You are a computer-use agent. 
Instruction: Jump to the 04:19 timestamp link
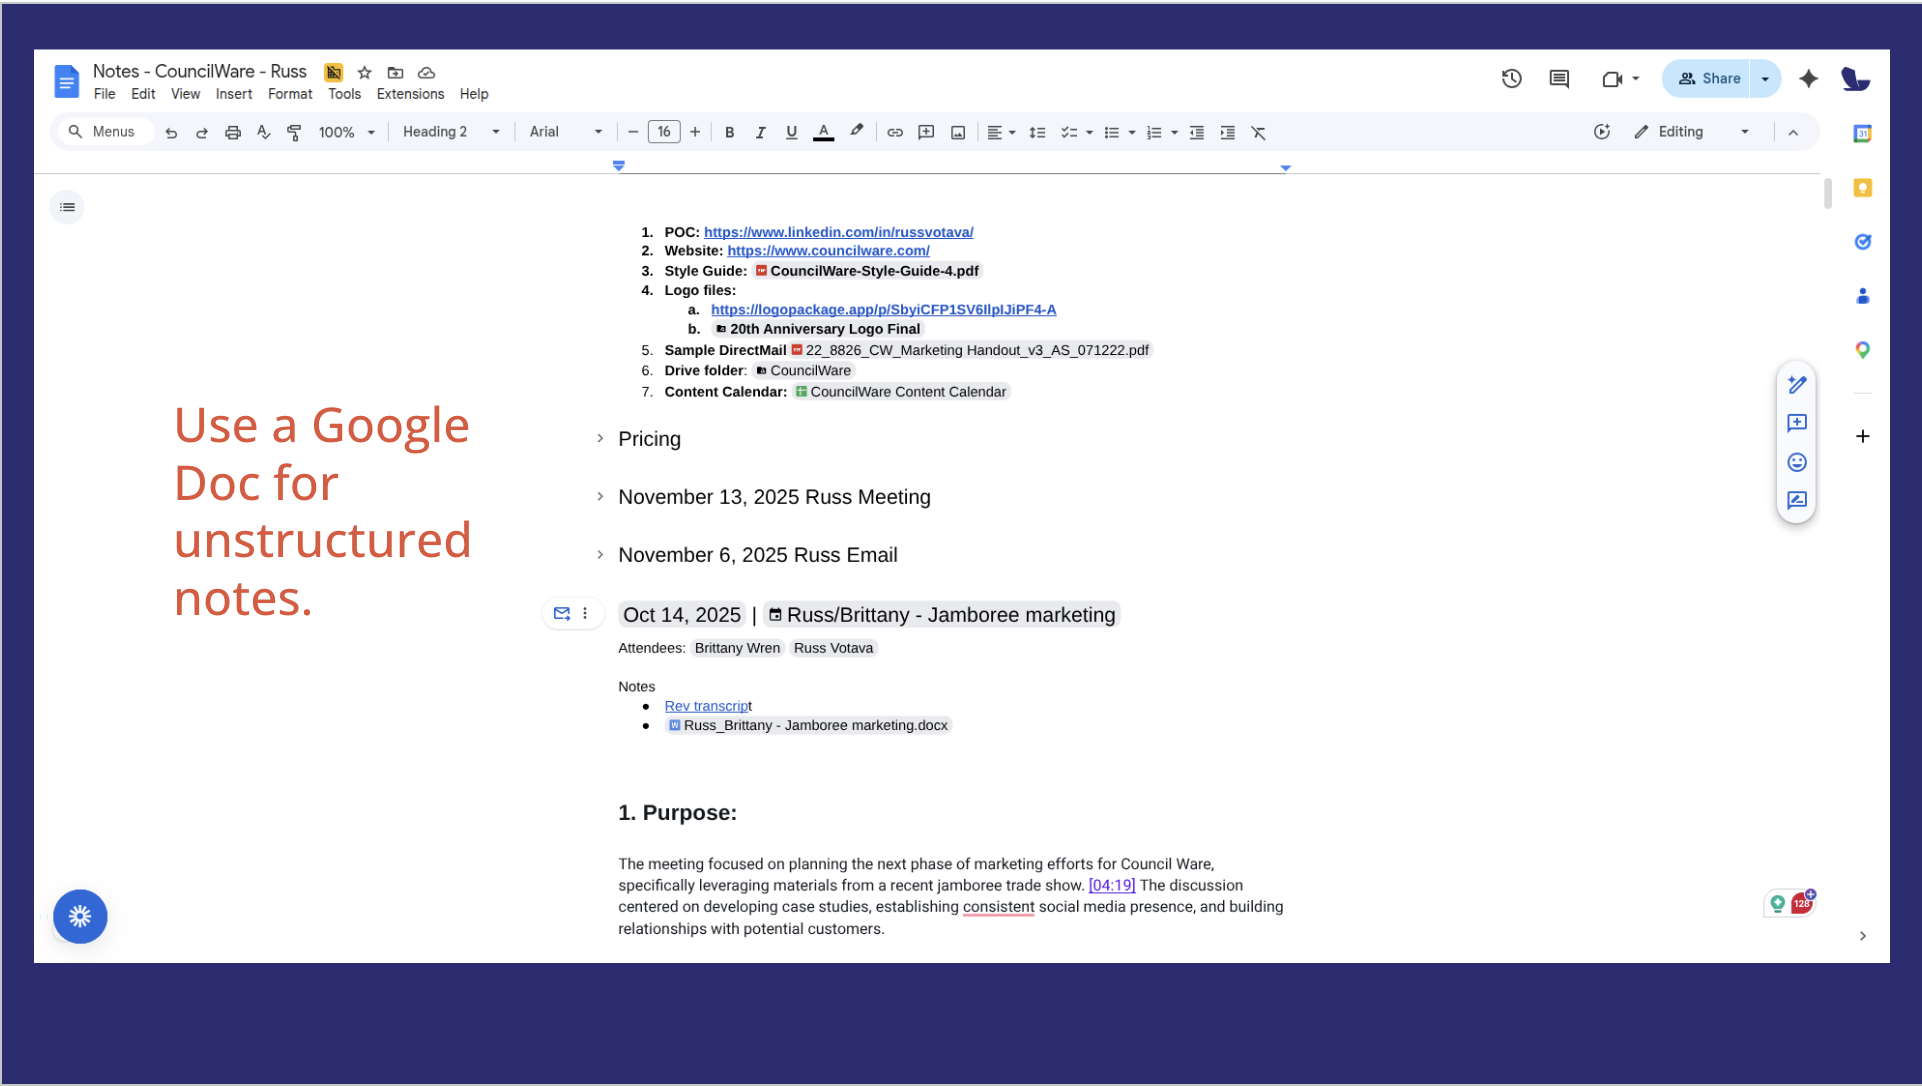[x=1112, y=885]
